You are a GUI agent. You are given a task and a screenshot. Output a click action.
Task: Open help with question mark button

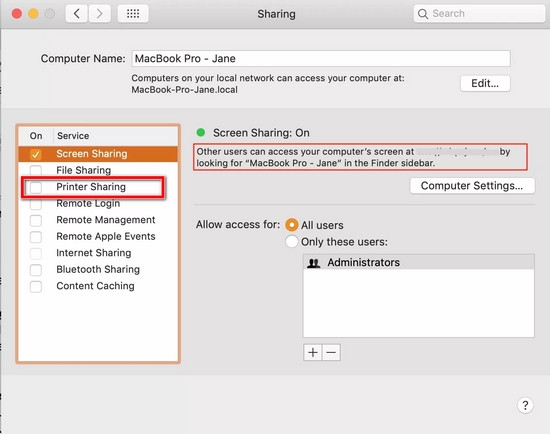525,405
